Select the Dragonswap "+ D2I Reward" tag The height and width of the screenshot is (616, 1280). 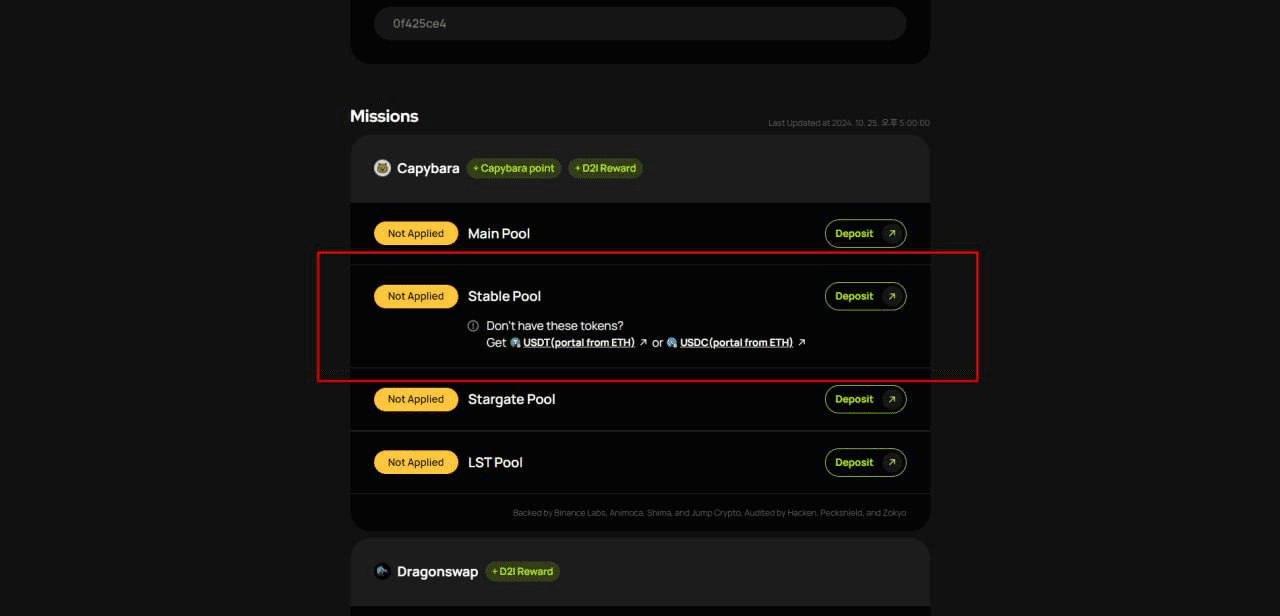522,571
